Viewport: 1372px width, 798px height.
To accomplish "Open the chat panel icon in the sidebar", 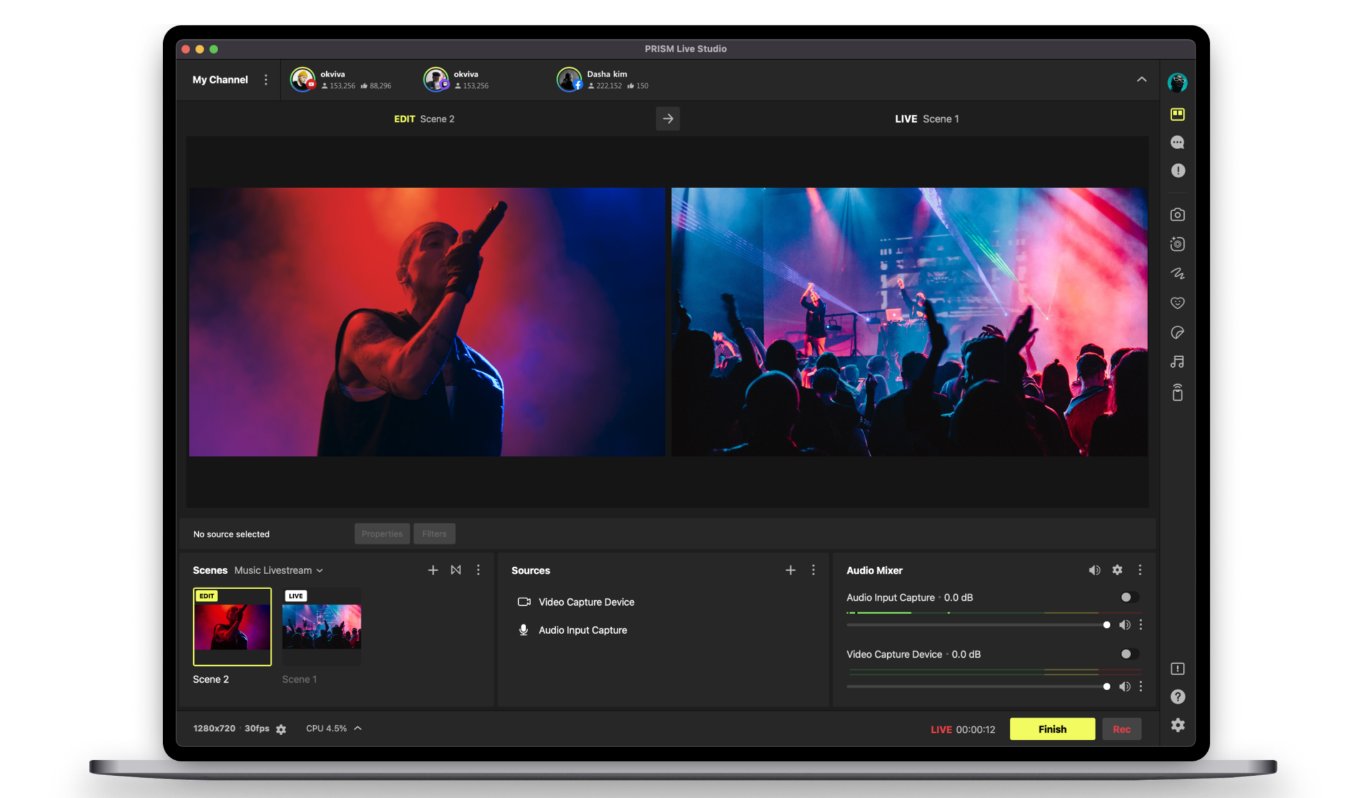I will pyautogui.click(x=1177, y=142).
